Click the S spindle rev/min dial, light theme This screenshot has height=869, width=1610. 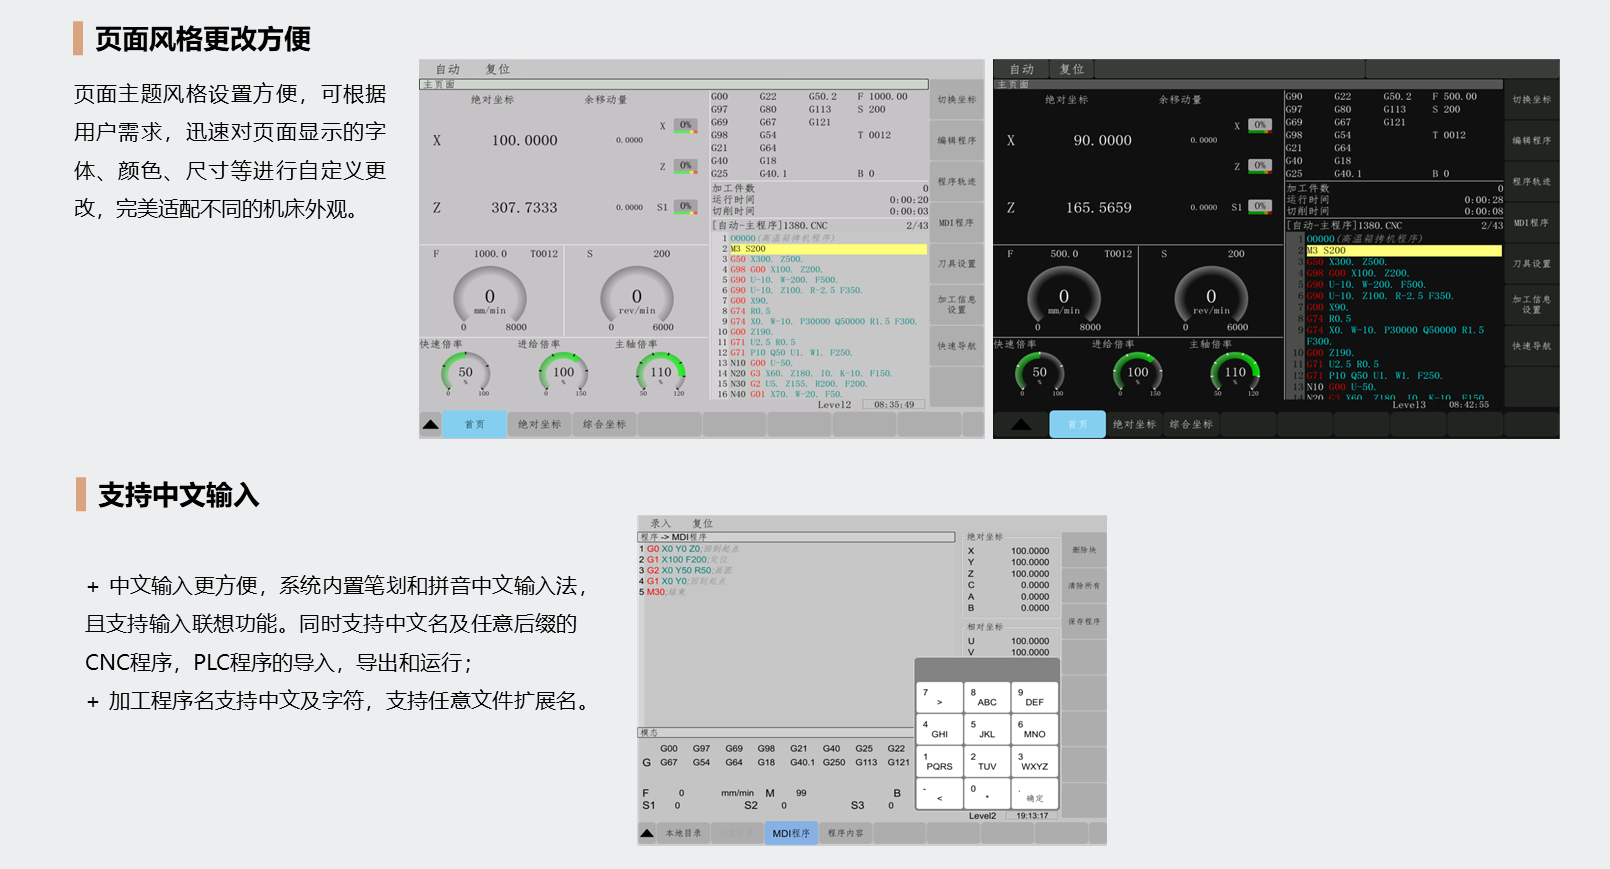point(637,297)
